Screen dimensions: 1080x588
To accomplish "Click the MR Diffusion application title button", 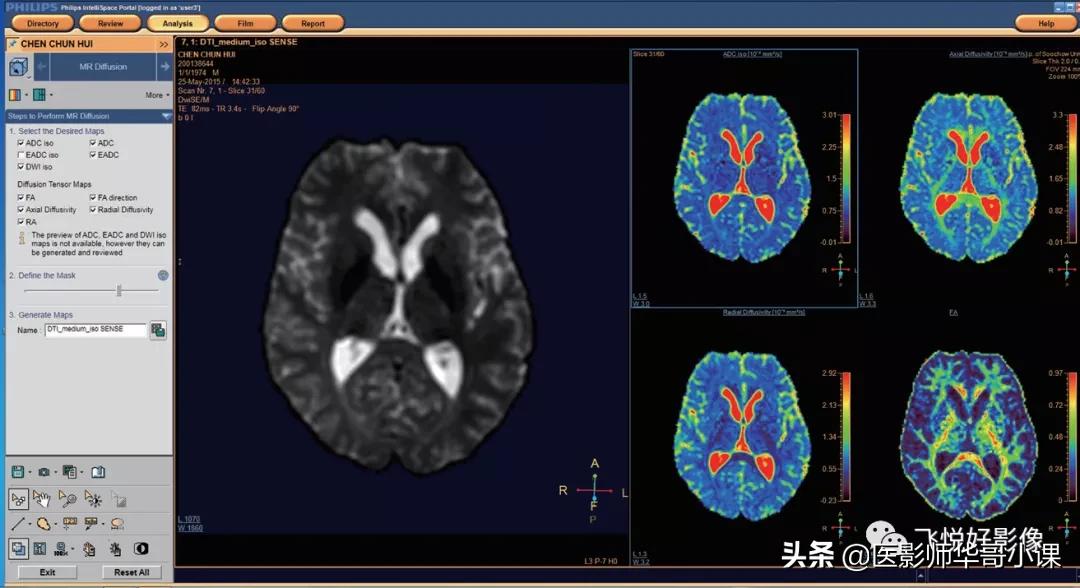I will point(103,67).
